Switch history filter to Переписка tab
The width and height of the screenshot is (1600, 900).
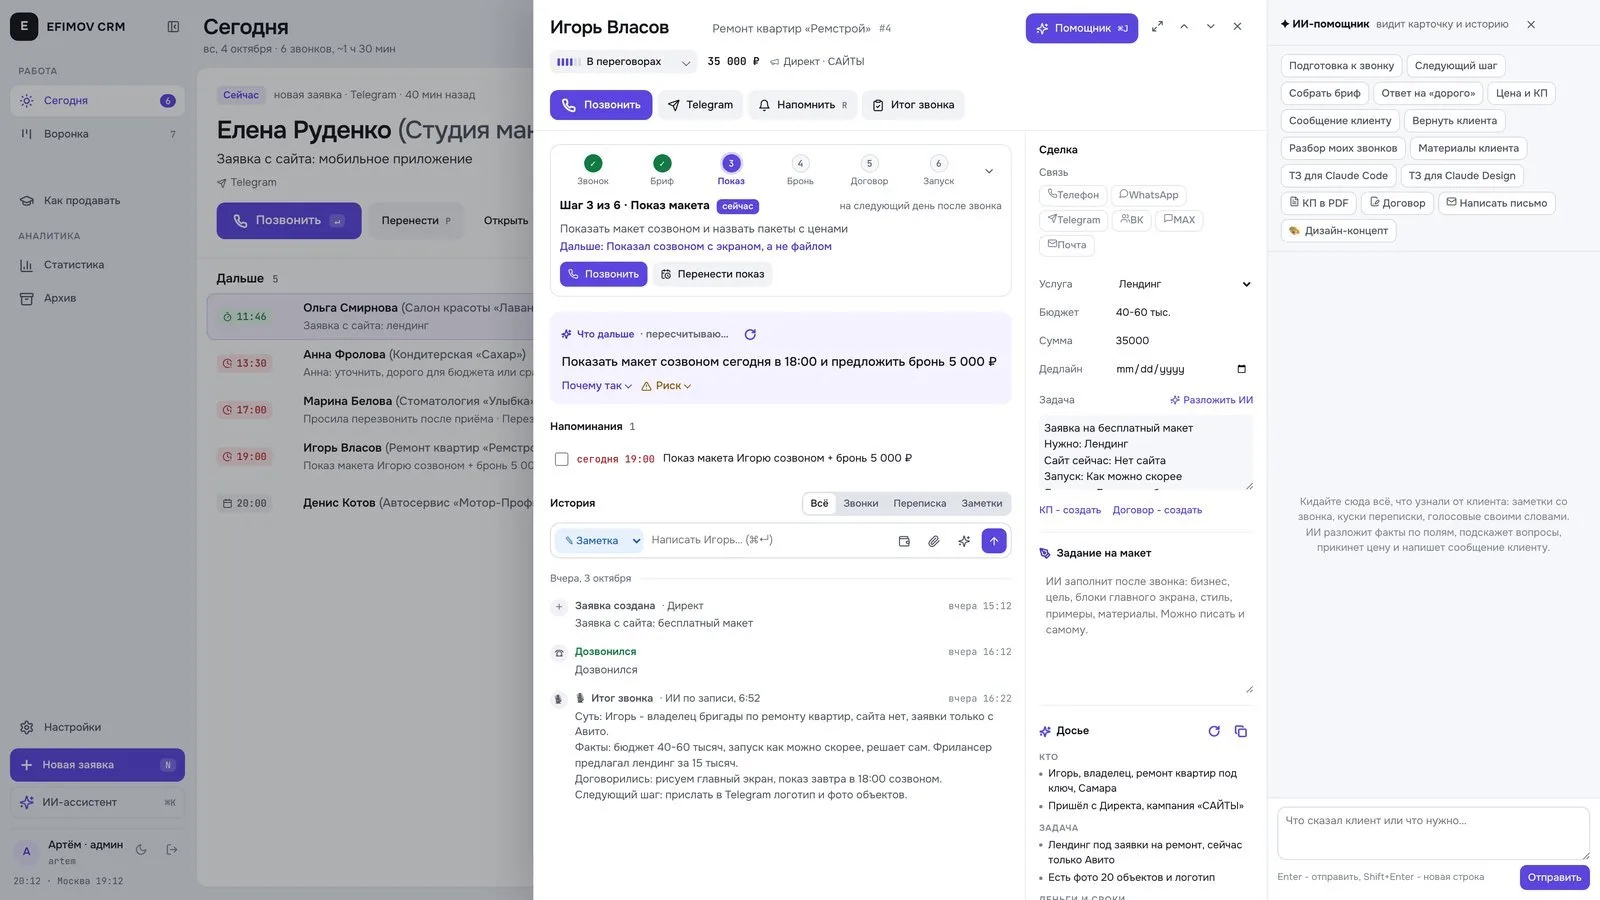click(x=920, y=504)
